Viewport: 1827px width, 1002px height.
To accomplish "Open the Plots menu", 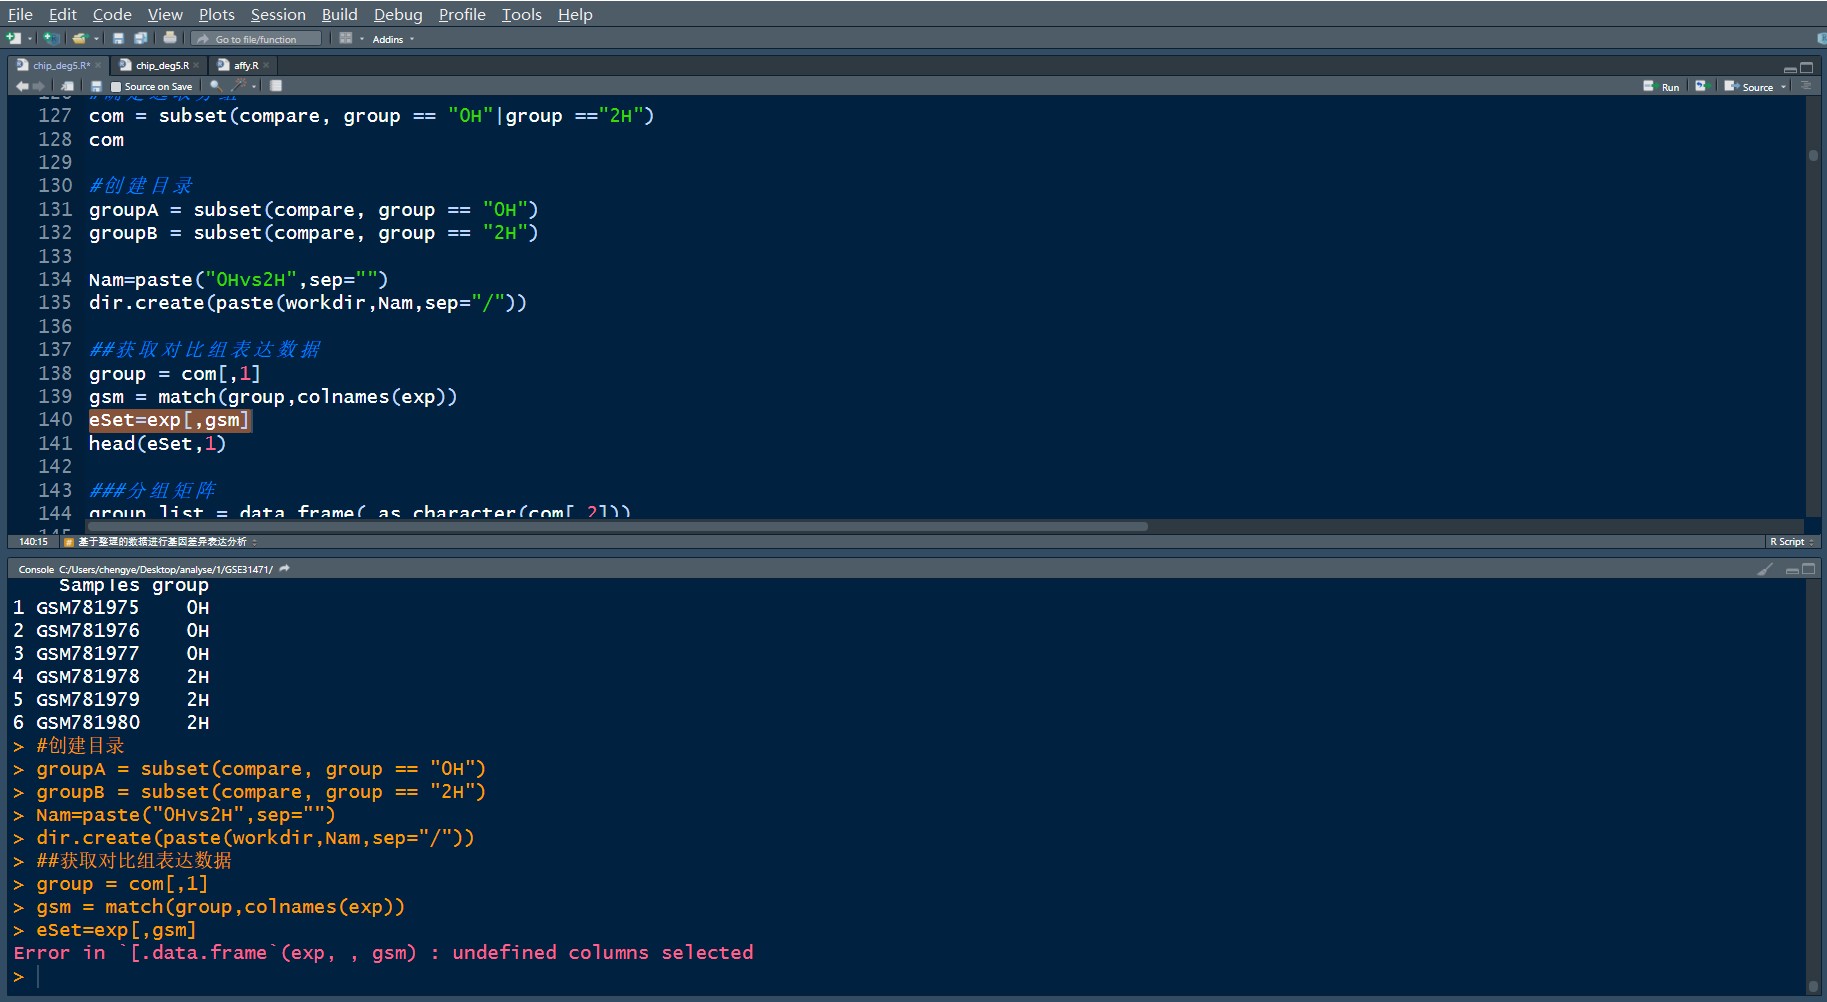I will click(x=216, y=14).
